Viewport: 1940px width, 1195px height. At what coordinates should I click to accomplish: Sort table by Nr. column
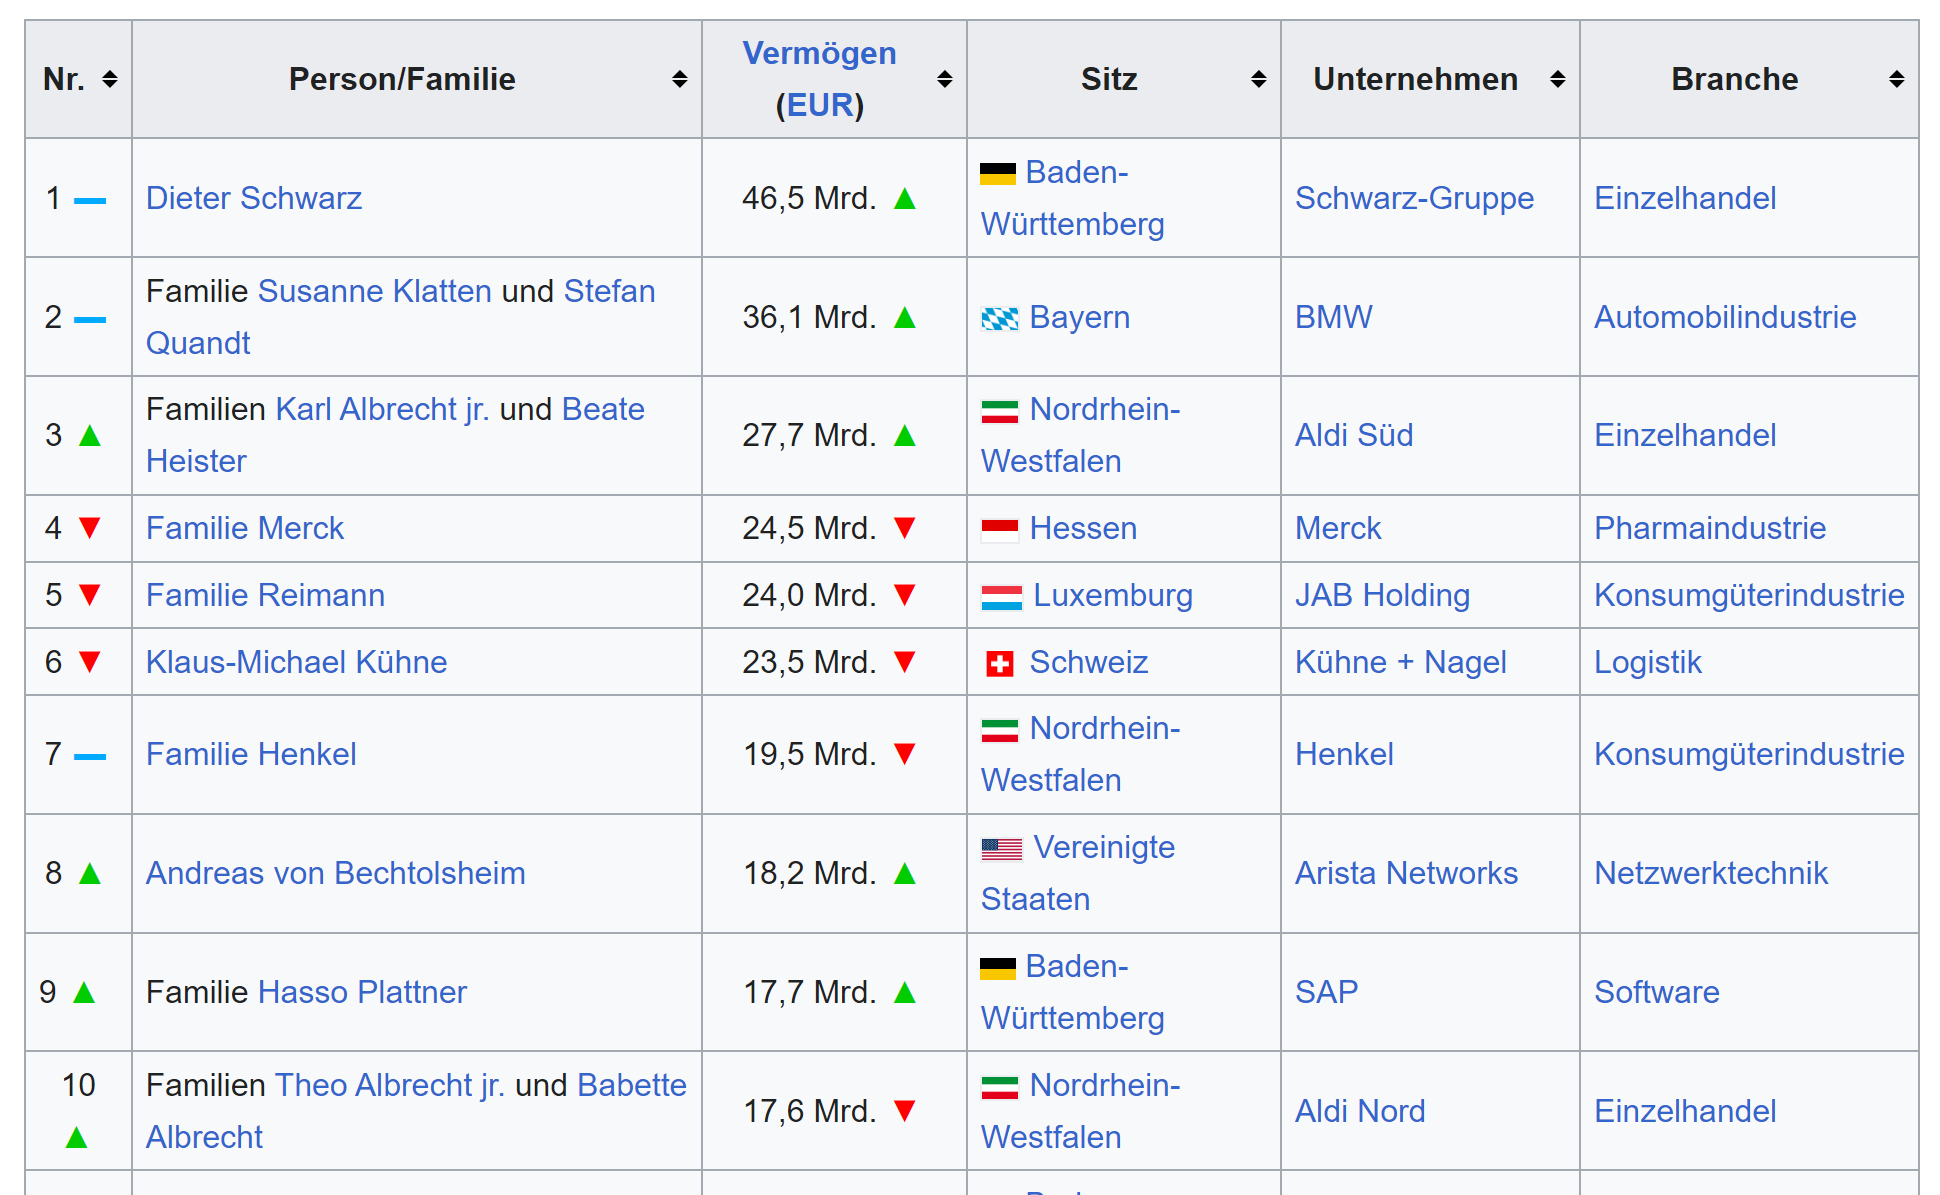pos(110,79)
